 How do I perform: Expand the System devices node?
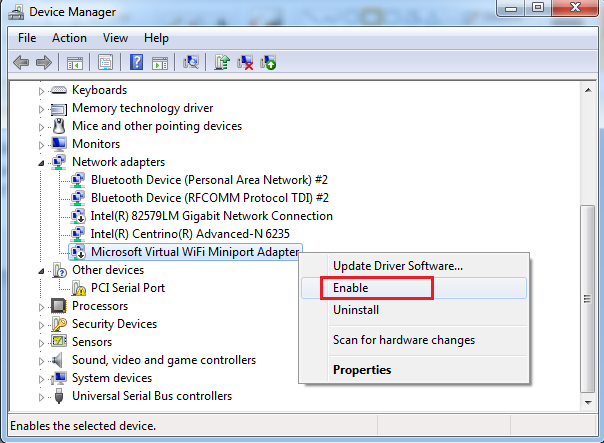pos(41,379)
